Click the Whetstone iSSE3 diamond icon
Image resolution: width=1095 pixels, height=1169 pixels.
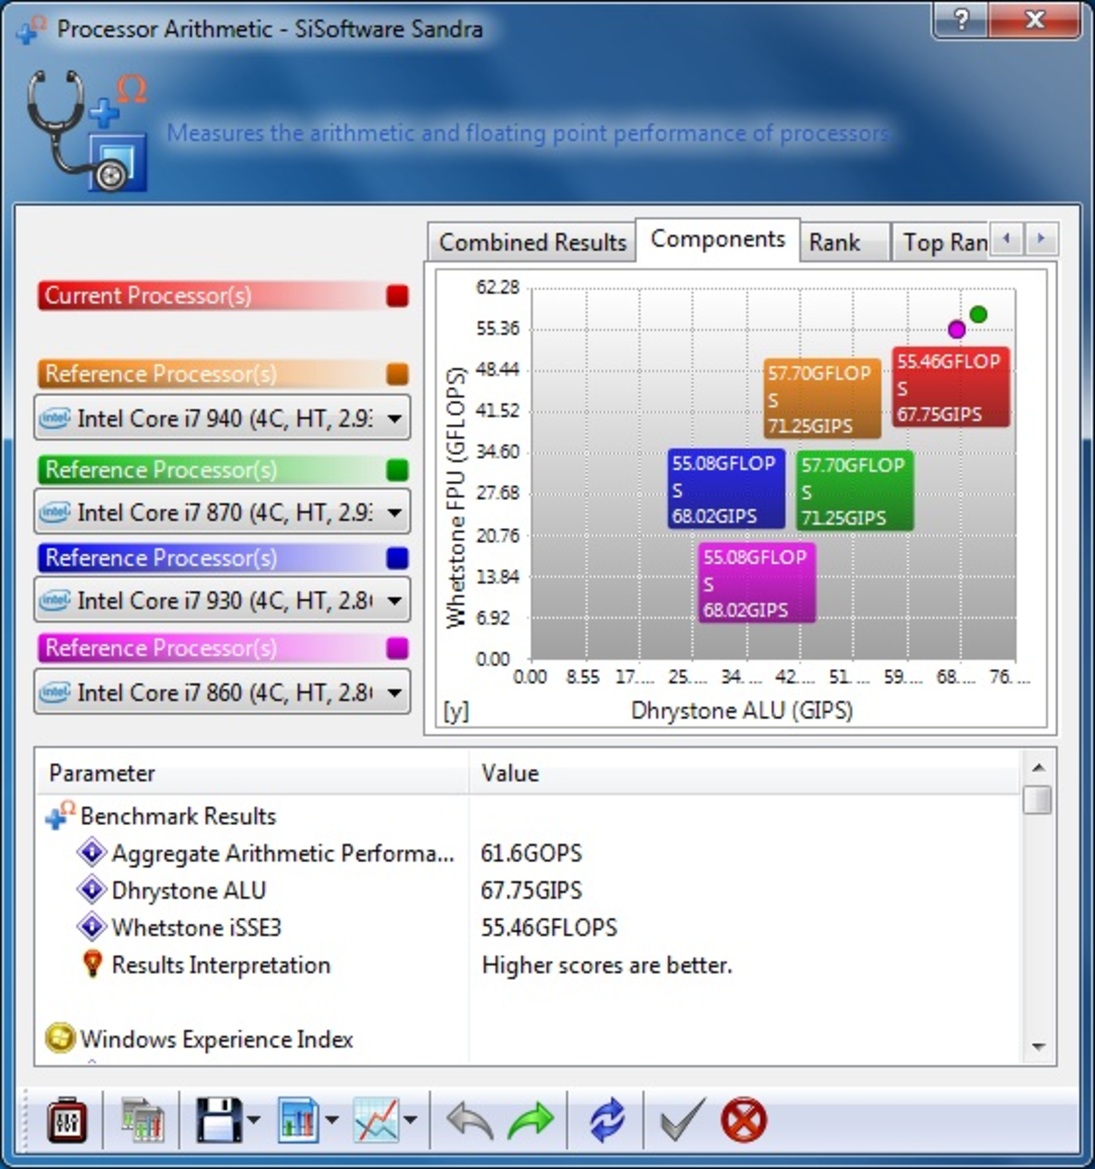[92, 926]
